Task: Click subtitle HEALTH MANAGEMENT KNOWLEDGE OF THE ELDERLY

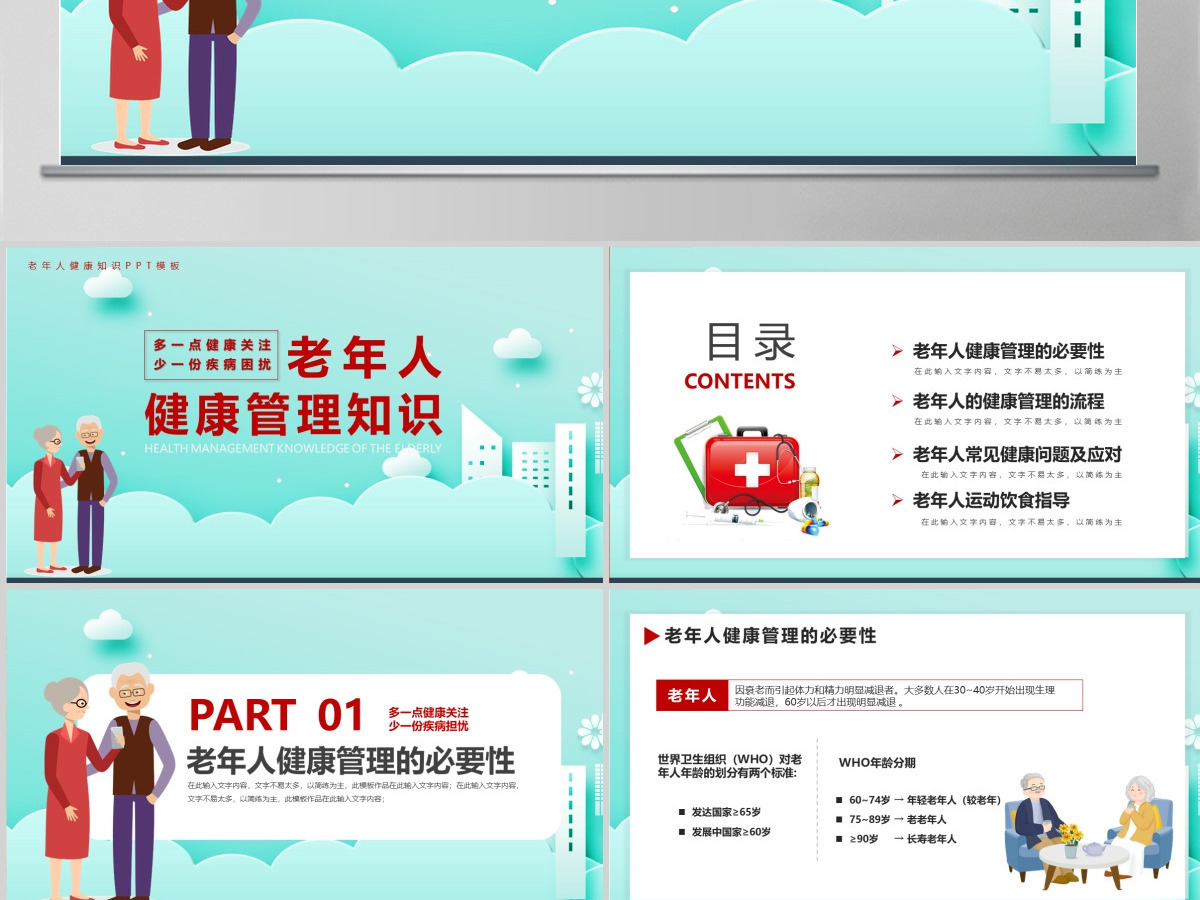Action: coord(293,448)
